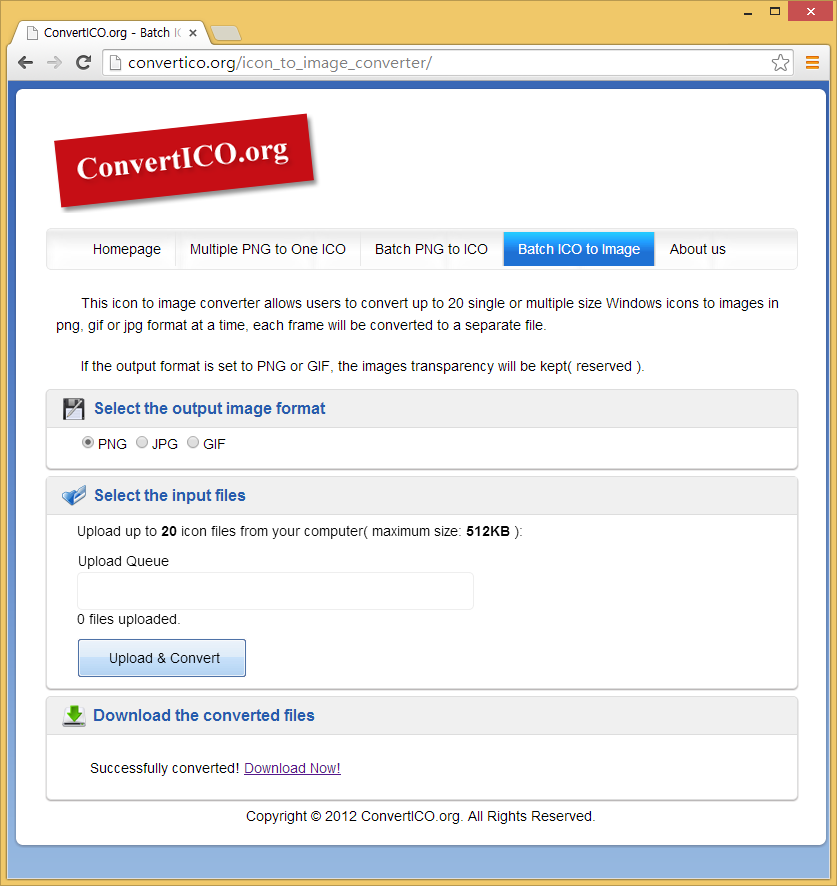Open the About us page

click(697, 249)
